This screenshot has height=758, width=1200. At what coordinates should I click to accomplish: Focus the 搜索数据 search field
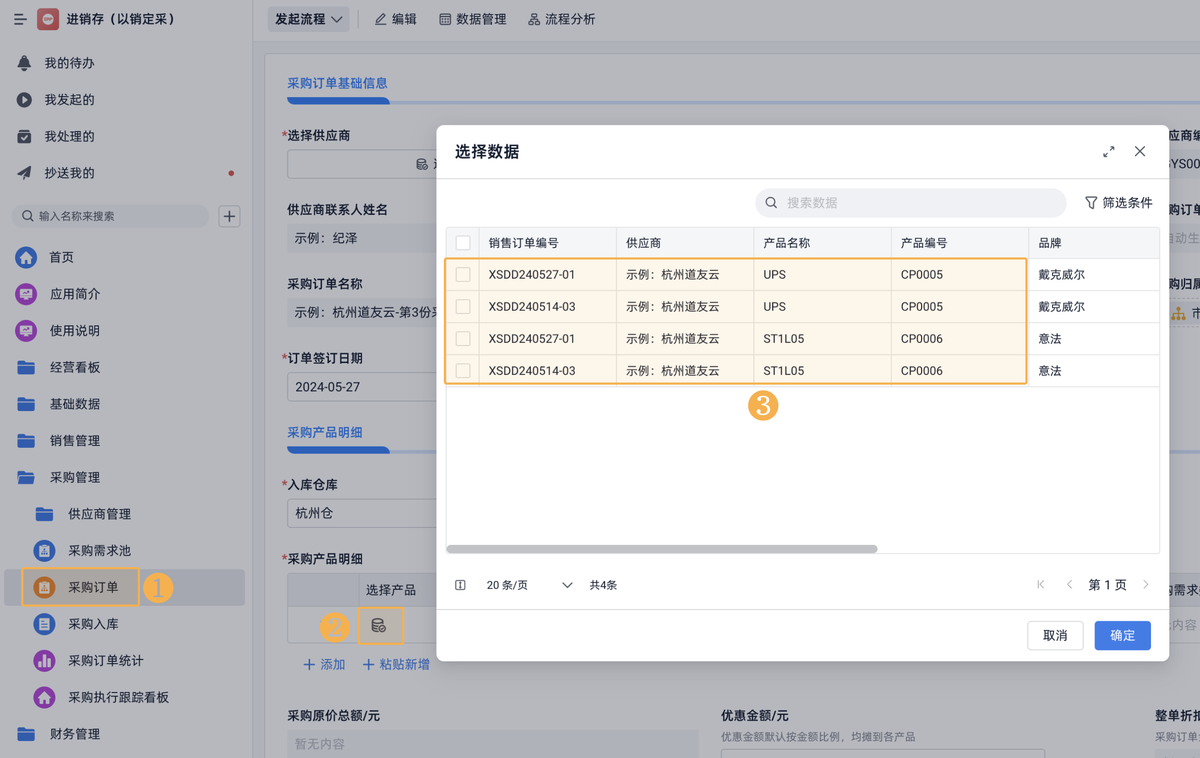point(910,203)
